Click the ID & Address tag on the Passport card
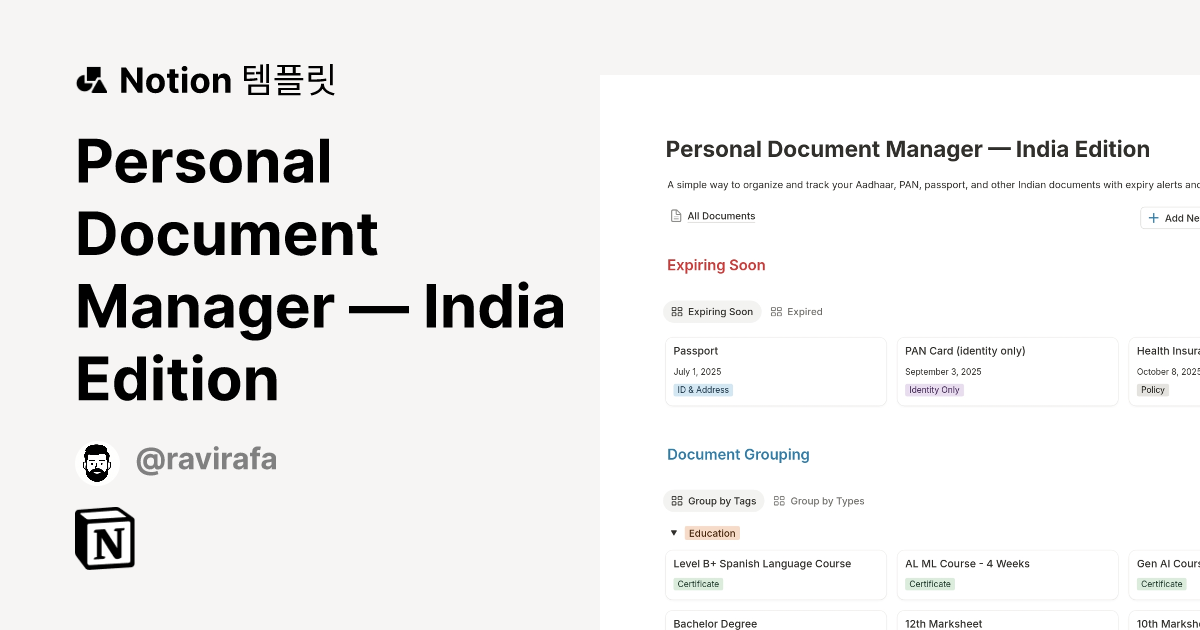The width and height of the screenshot is (1200, 630). [x=703, y=390]
